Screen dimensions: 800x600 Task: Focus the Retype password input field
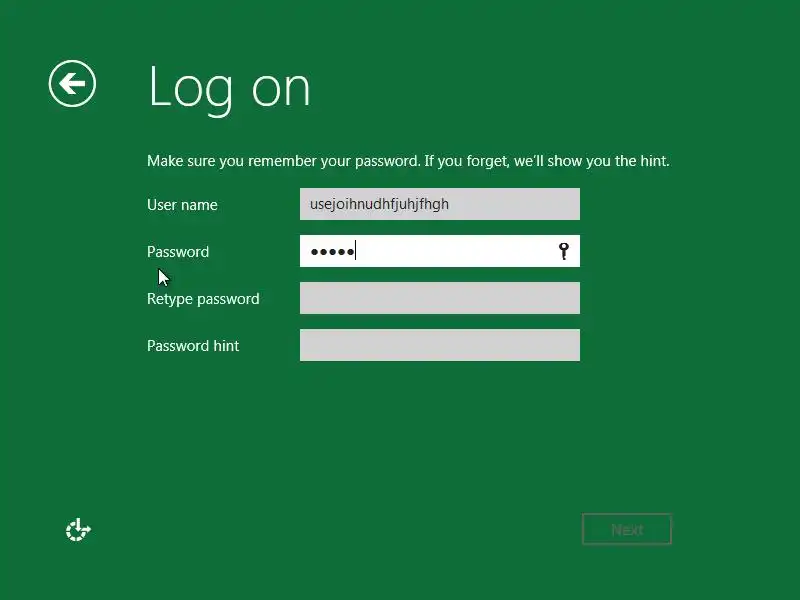(440, 298)
